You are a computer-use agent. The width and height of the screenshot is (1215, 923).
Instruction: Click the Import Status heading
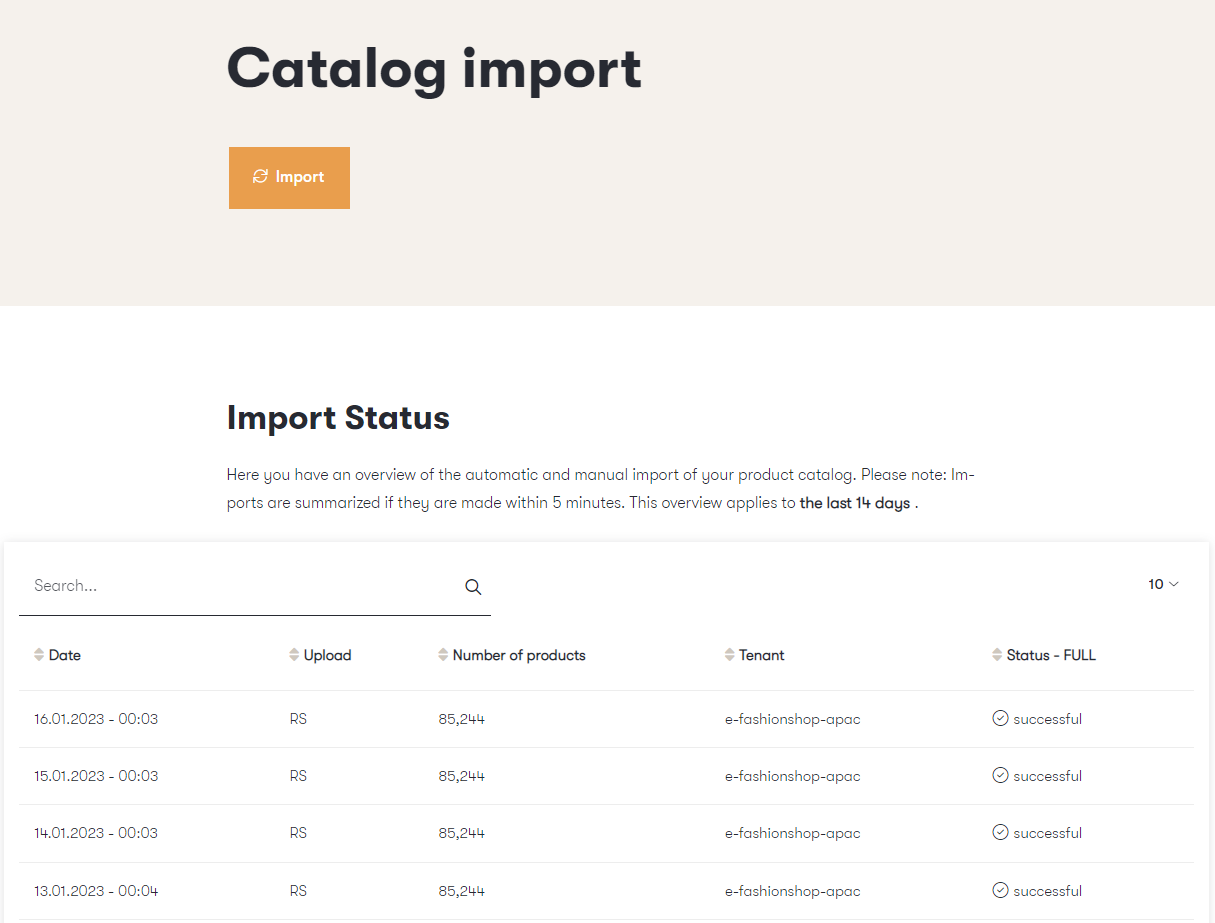[338, 418]
